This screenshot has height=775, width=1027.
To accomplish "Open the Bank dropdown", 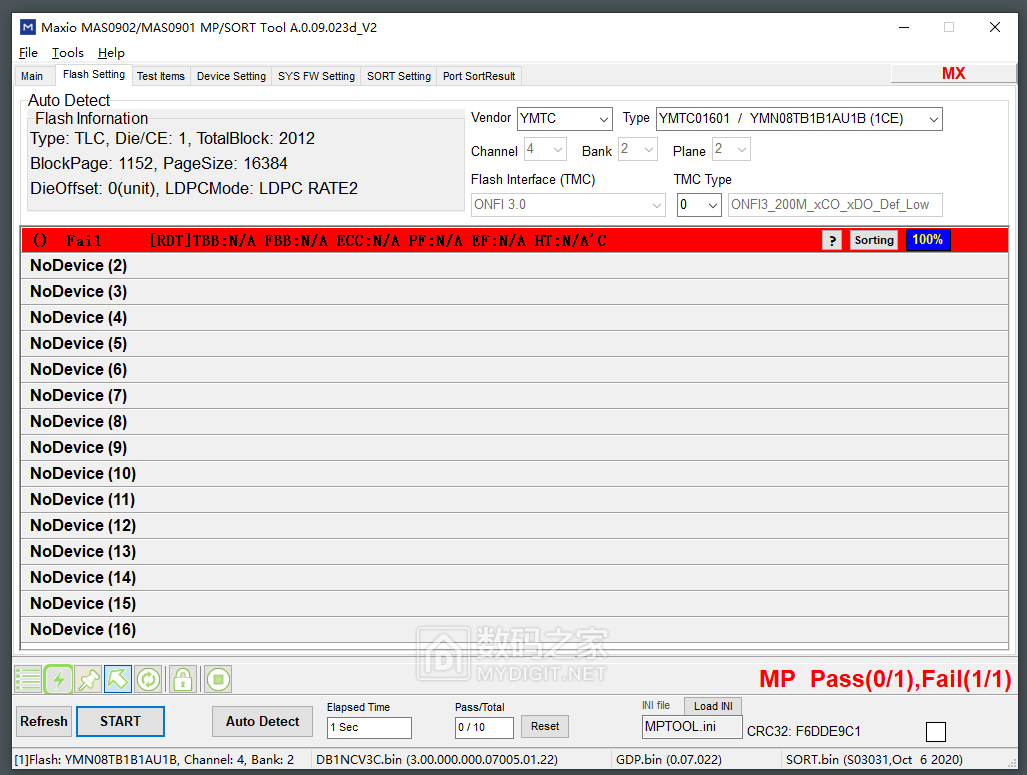I will coord(638,149).
